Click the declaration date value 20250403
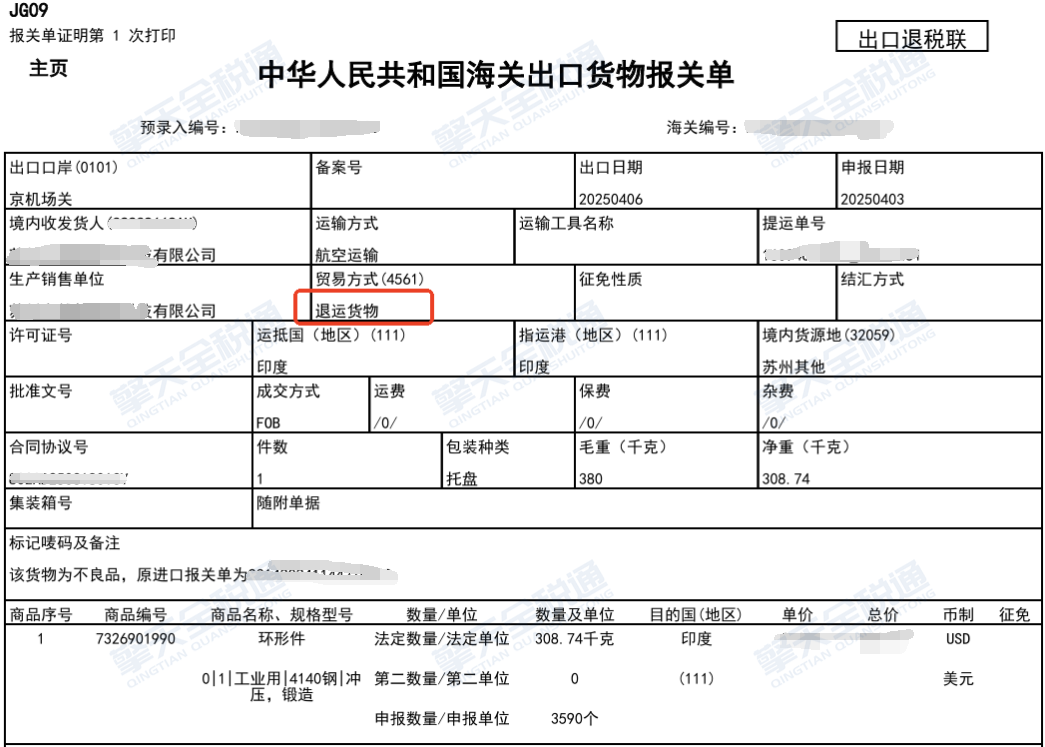Viewport: 1045px width, 747px height. pos(872,199)
